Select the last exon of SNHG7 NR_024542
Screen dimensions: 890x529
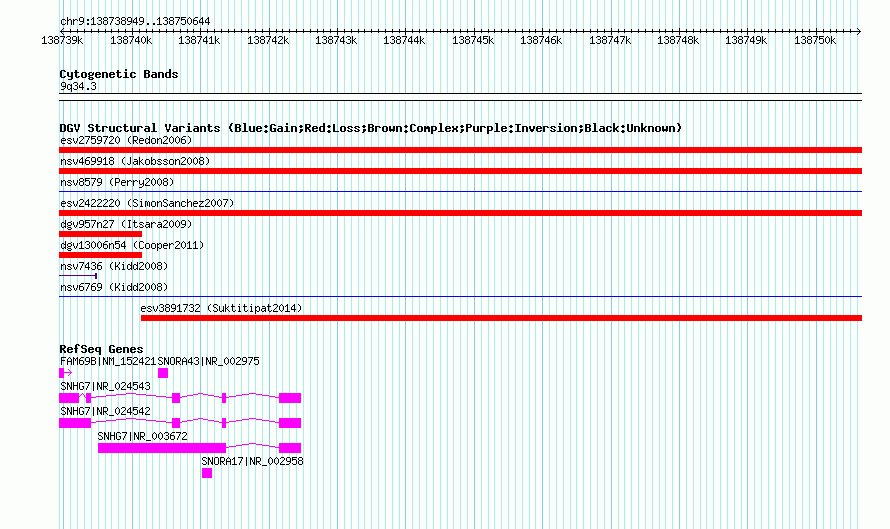(290, 423)
